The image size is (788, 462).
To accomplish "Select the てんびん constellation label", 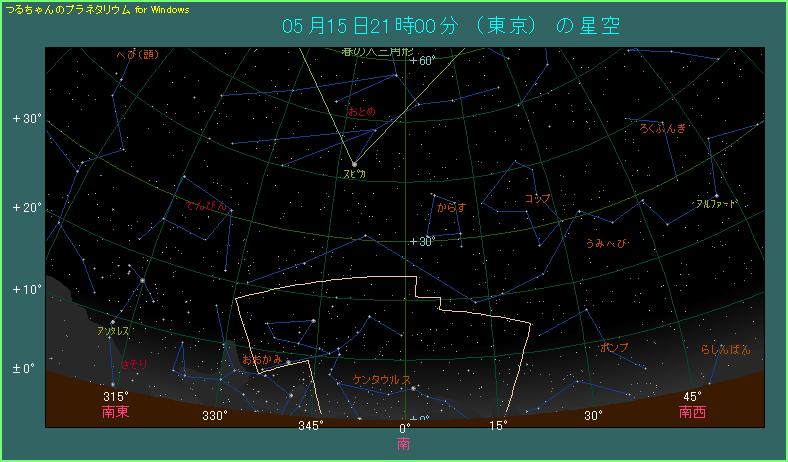I will 206,205.
